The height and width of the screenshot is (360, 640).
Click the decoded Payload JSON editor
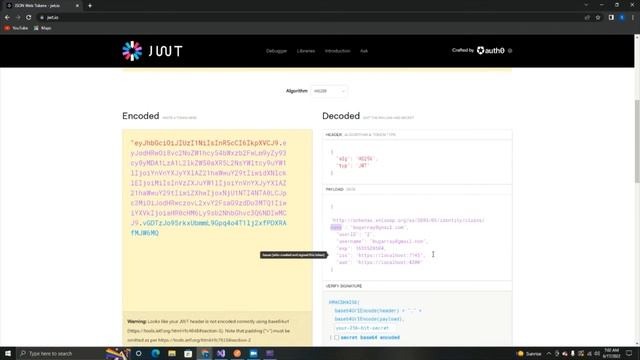(417, 238)
